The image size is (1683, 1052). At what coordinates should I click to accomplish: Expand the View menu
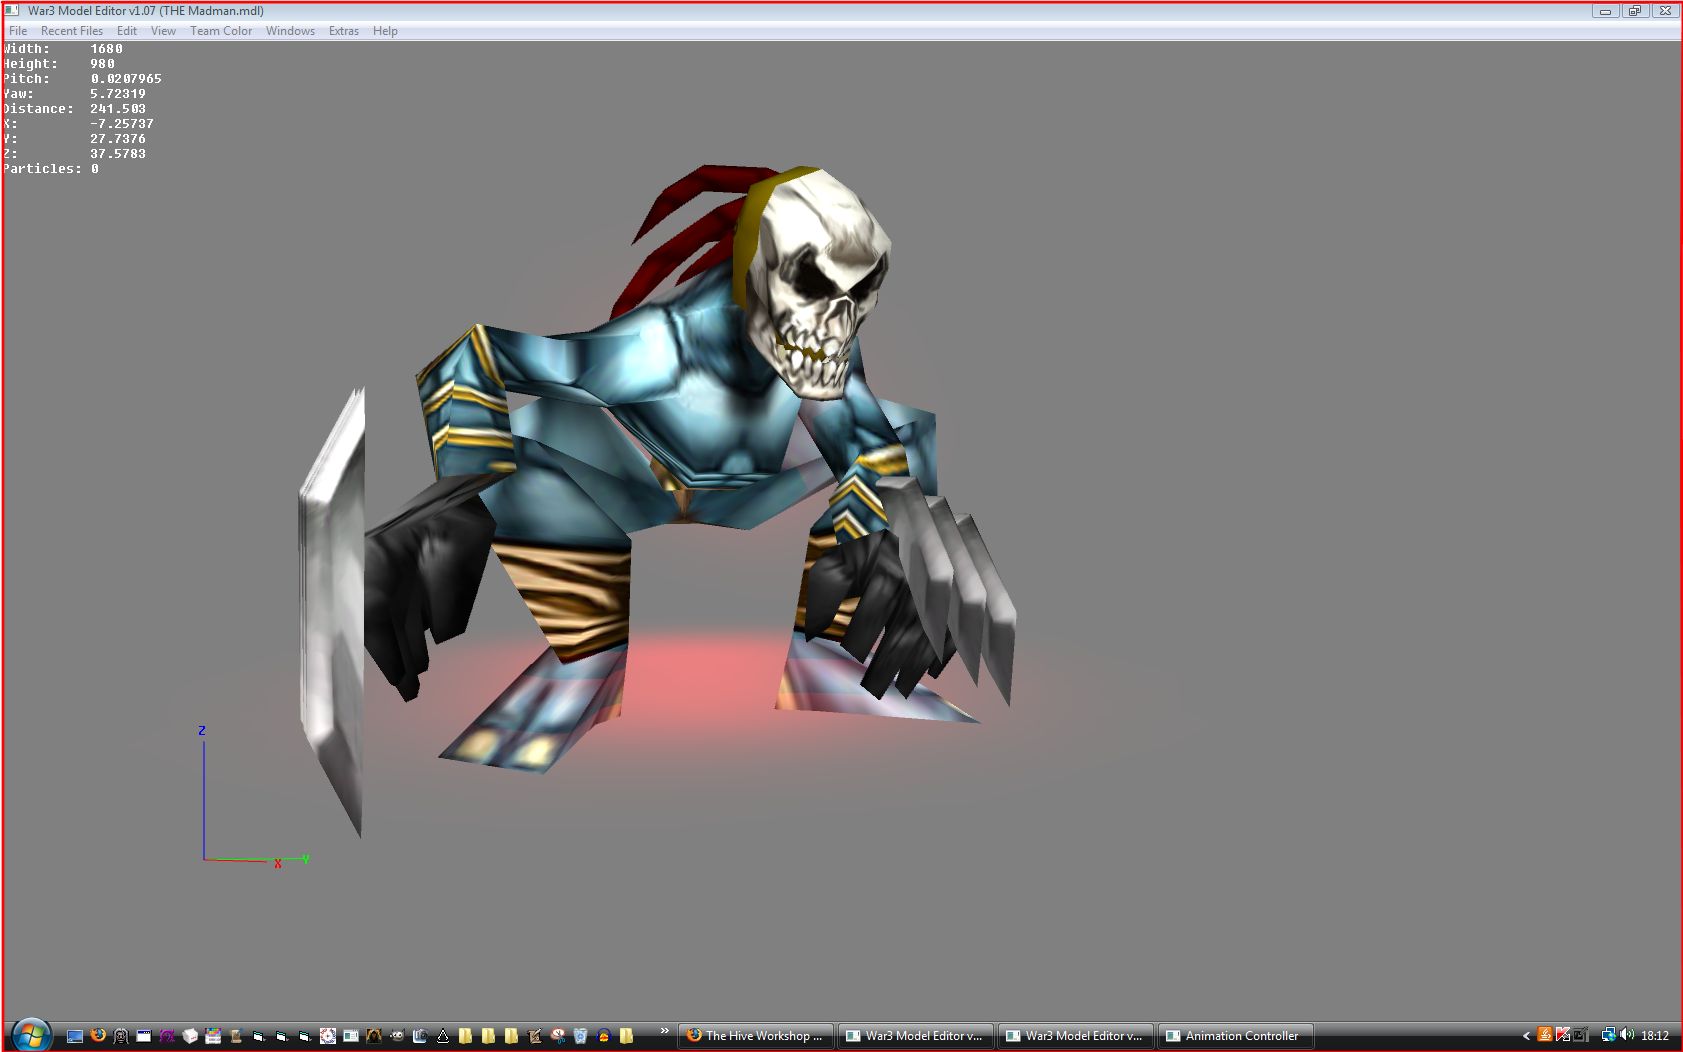point(163,31)
